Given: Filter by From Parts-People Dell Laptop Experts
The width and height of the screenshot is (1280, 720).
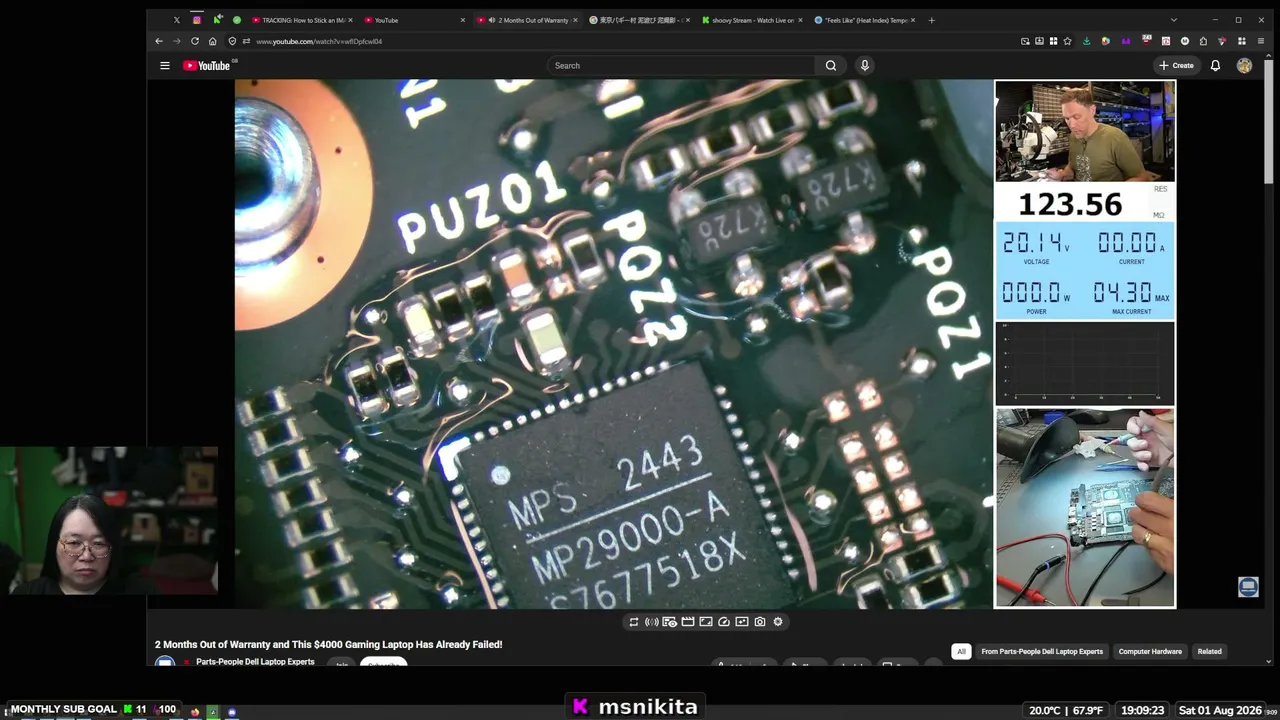Looking at the screenshot, I should click(1042, 652).
